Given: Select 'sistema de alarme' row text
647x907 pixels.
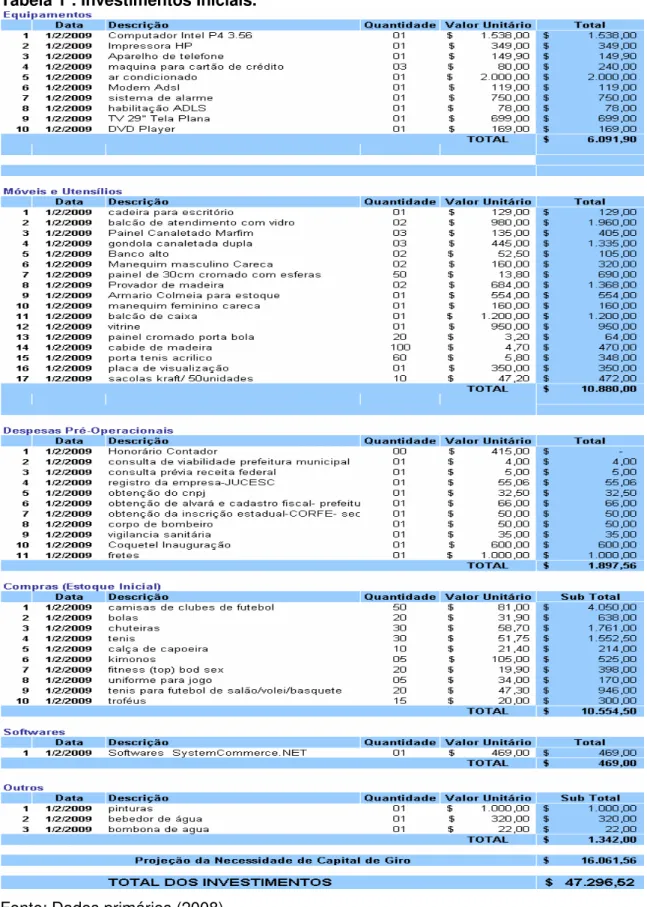Looking at the screenshot, I should click(160, 98).
